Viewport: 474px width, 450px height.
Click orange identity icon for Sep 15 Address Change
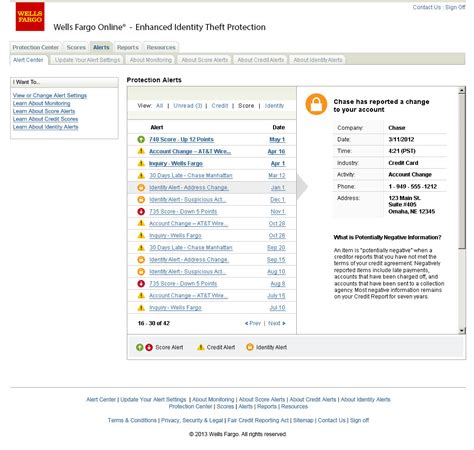coord(141,259)
